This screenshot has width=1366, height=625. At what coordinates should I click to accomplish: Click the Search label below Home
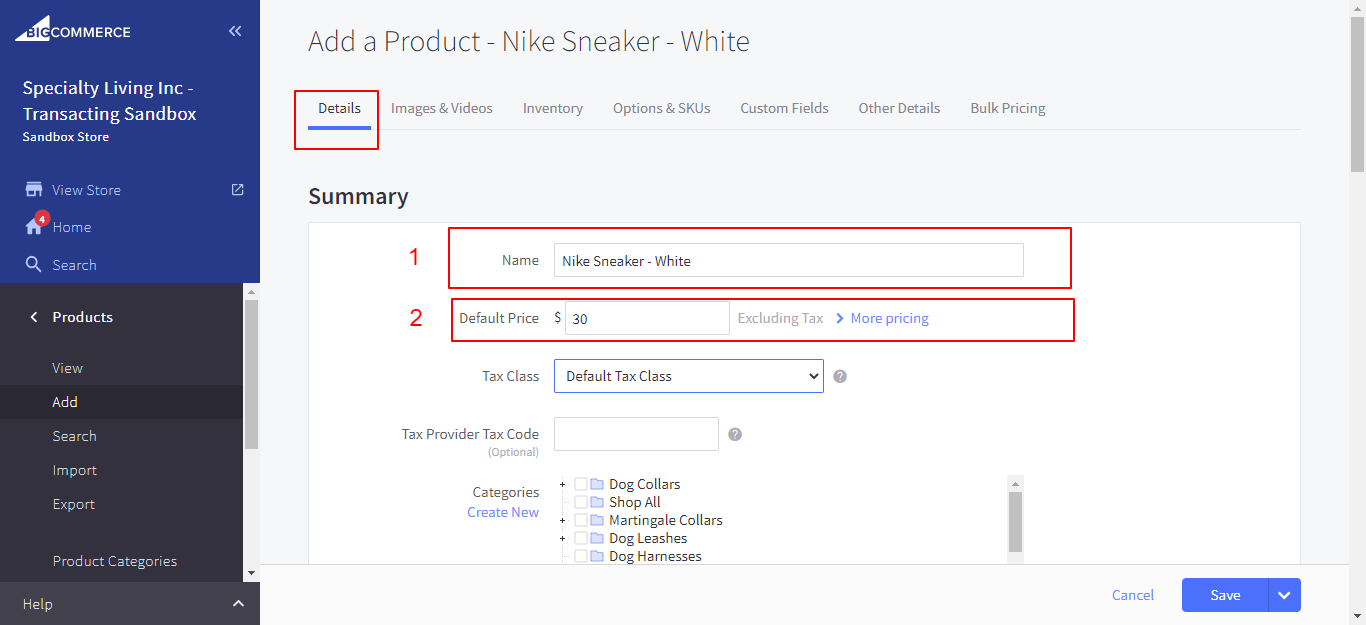pos(75,265)
